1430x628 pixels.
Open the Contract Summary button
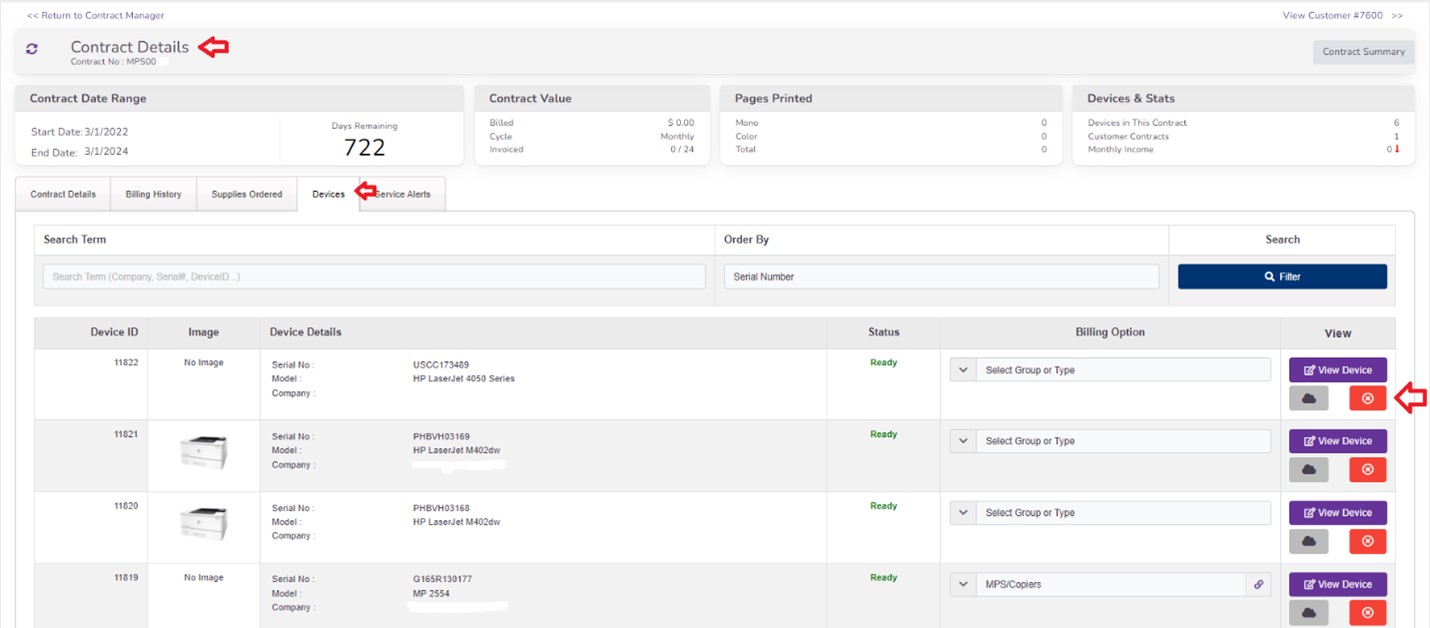[x=1362, y=52]
